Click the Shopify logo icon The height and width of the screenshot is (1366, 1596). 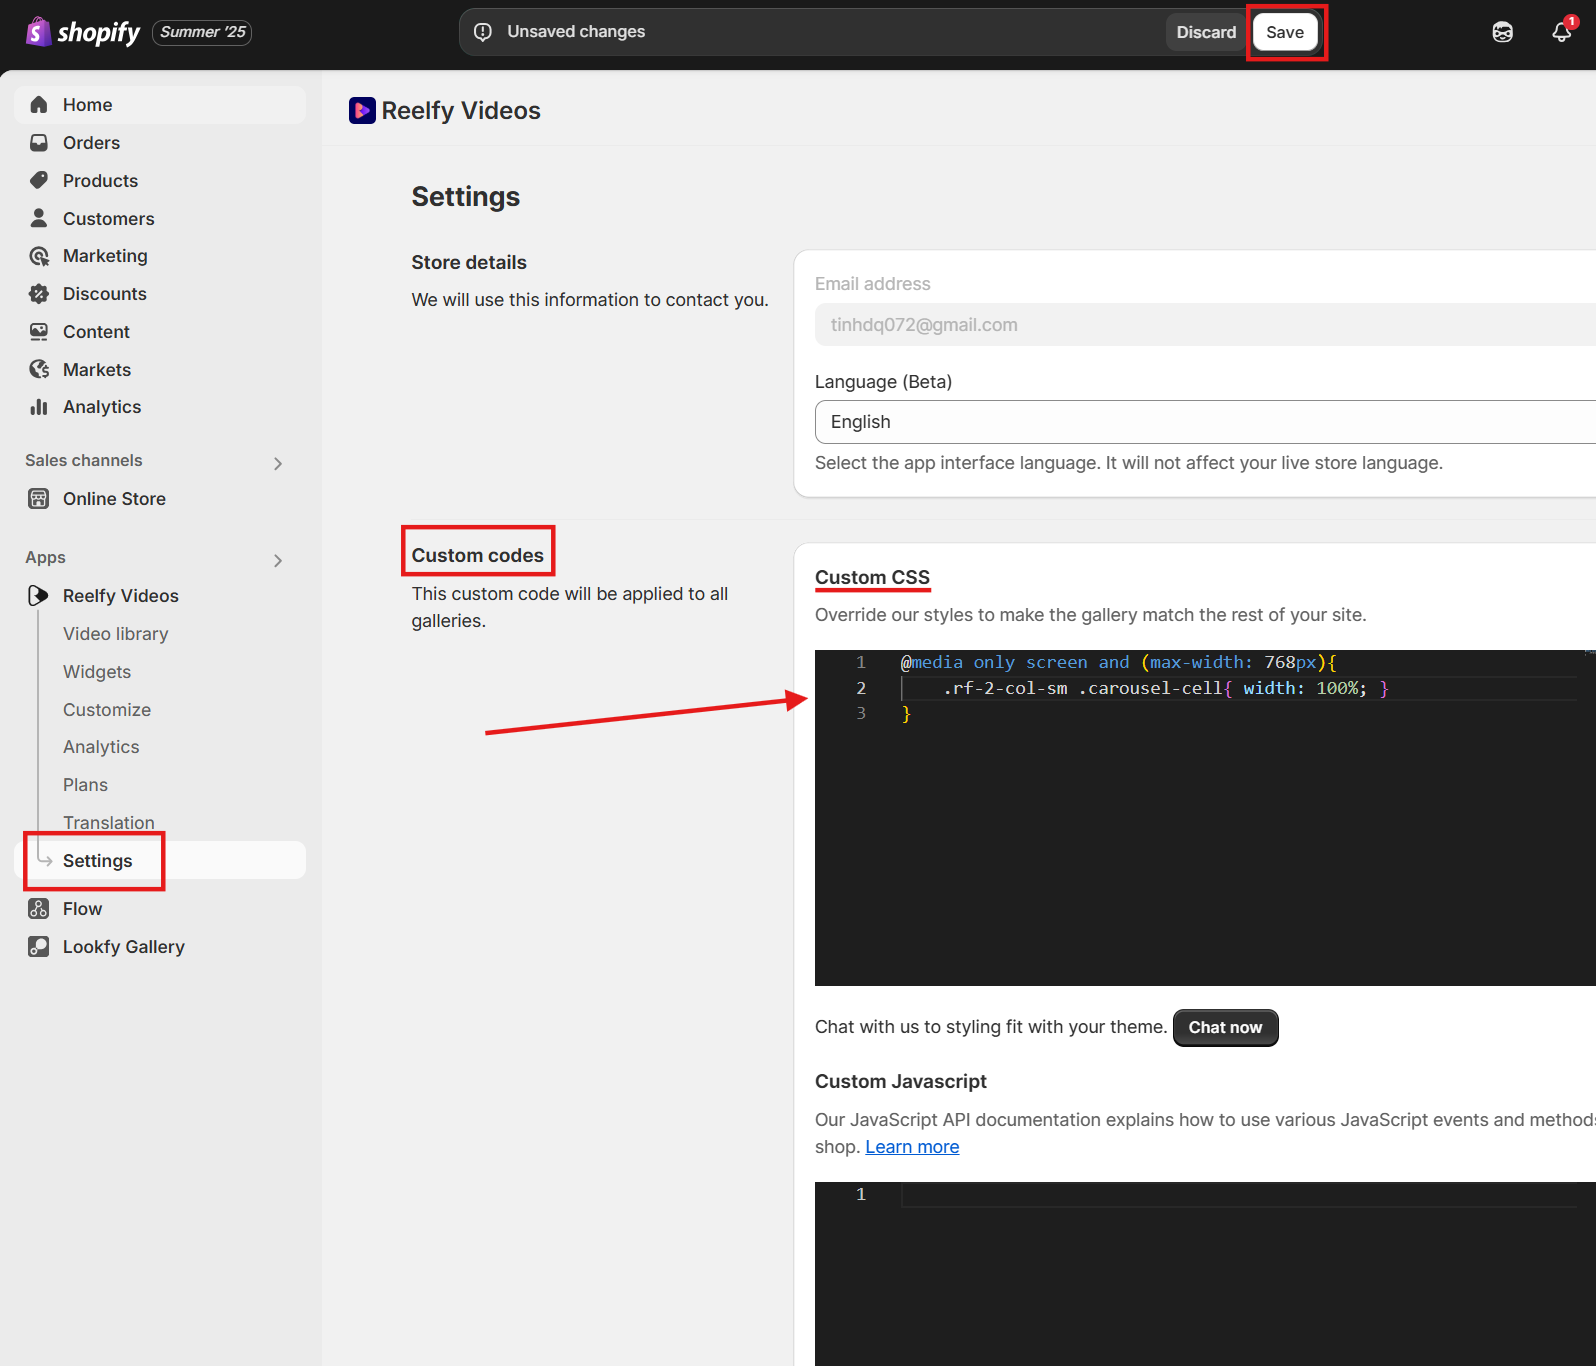pyautogui.click(x=38, y=32)
